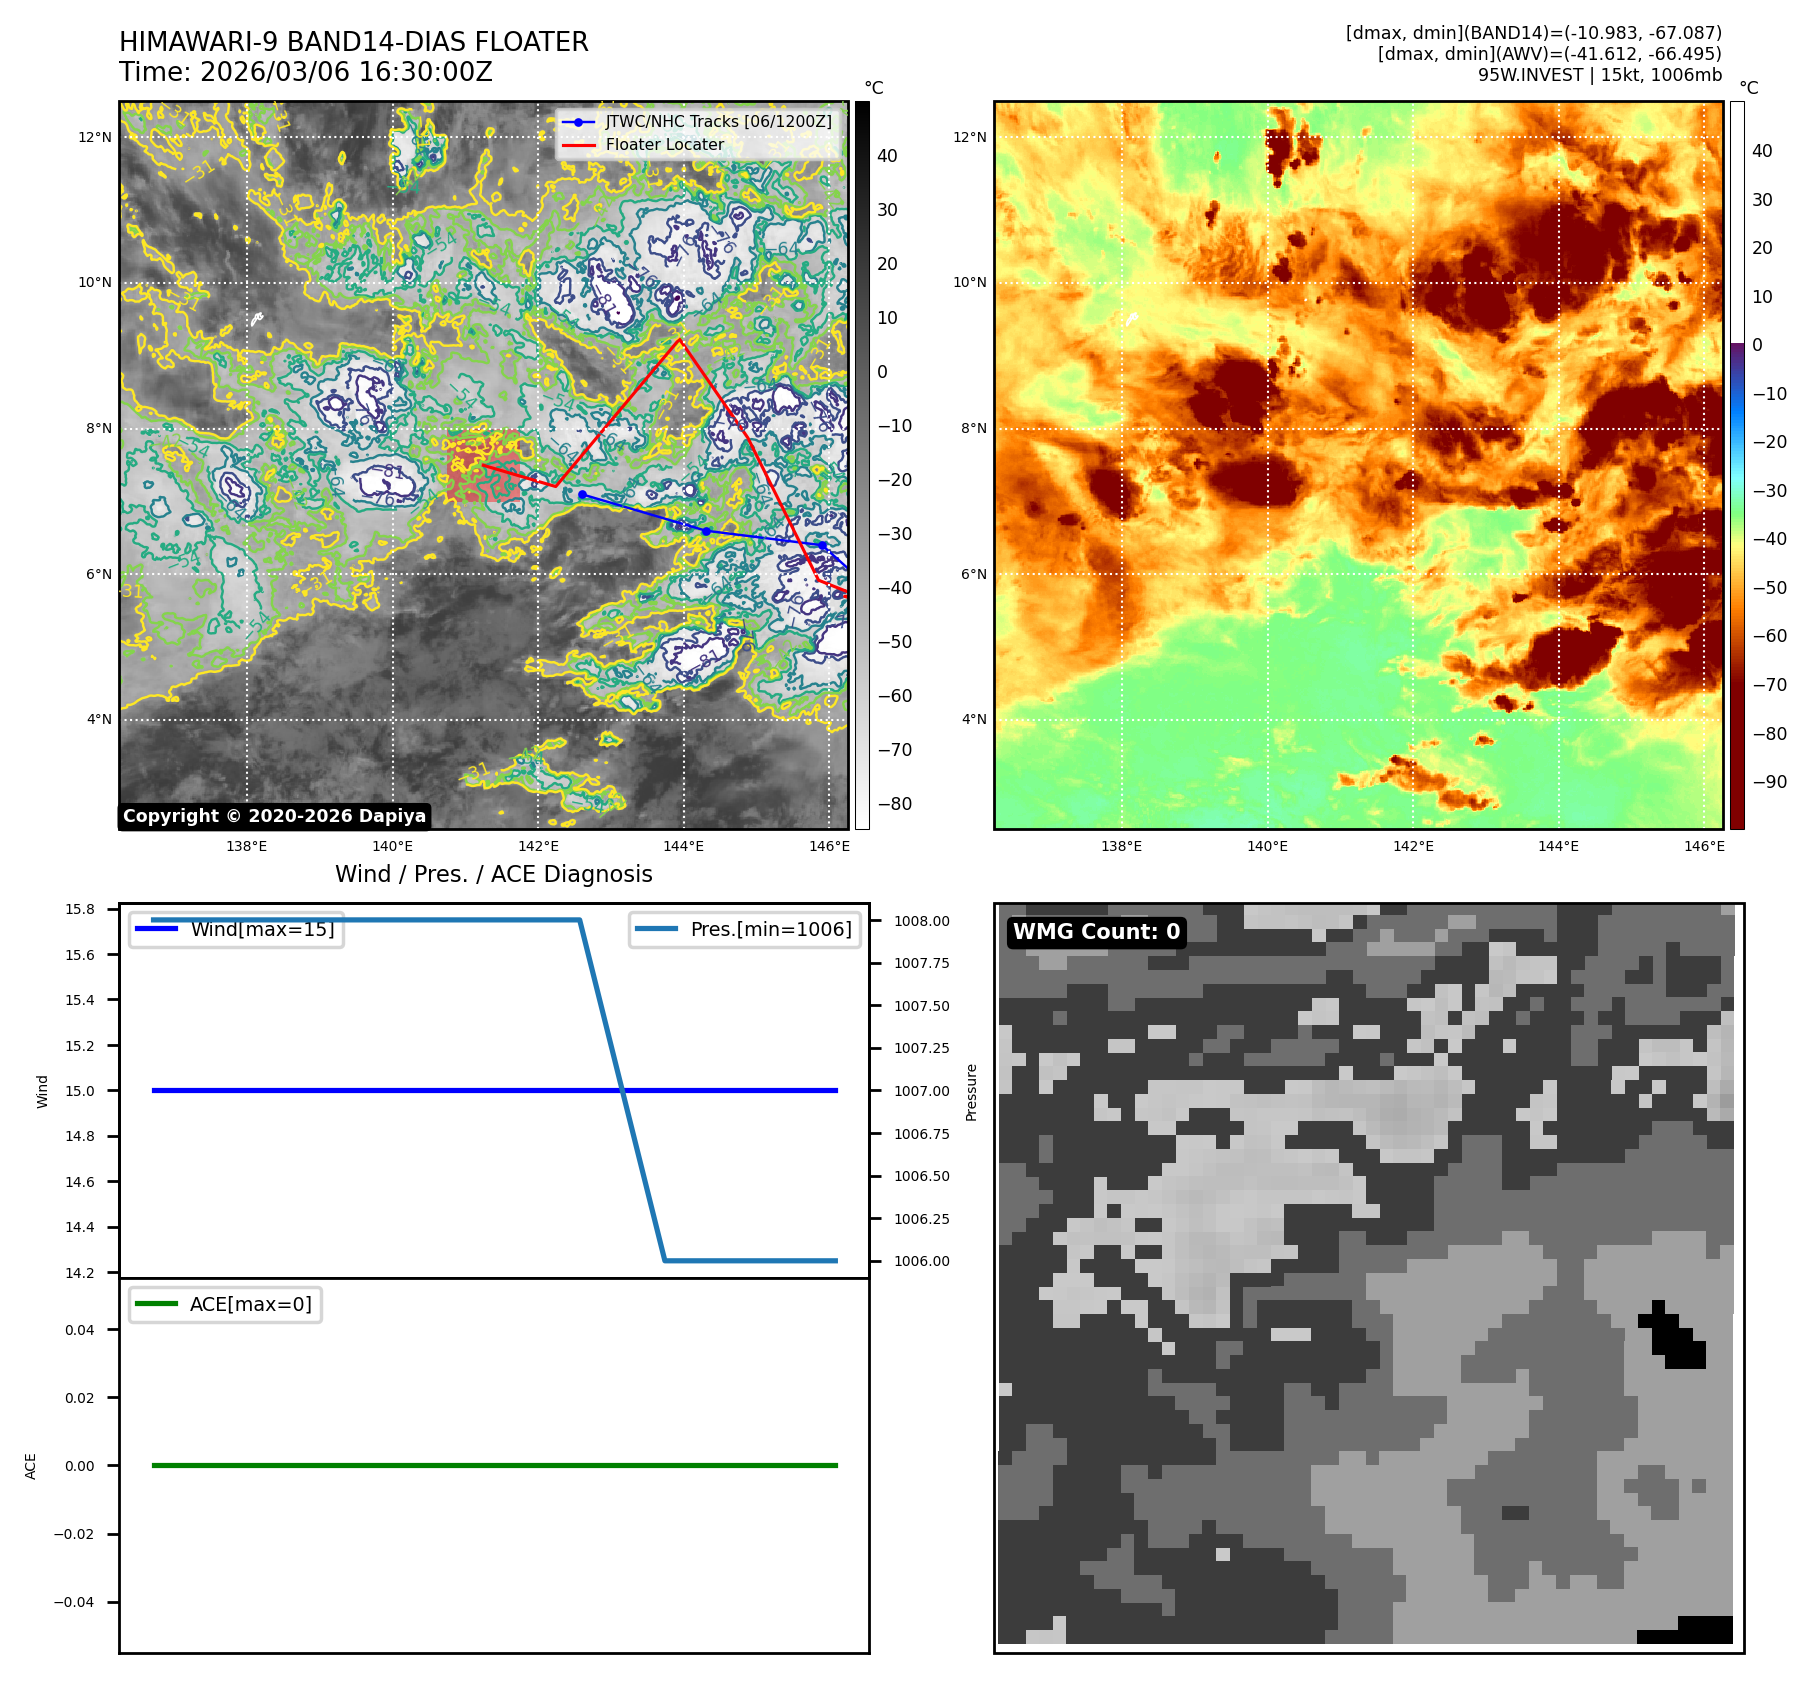Image resolution: width=1813 pixels, height=1690 pixels.
Task: Select the middle blue track point near 144°E
Action: (706, 531)
